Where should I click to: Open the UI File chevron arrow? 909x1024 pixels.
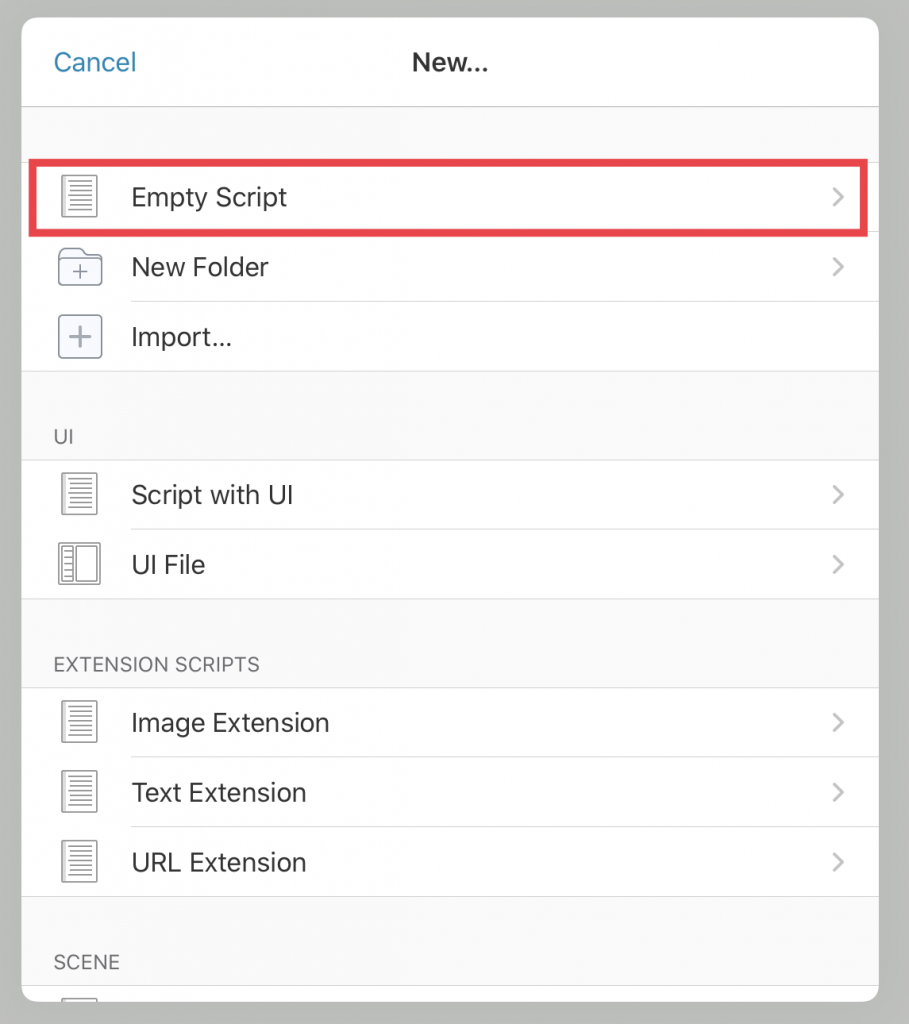838,564
